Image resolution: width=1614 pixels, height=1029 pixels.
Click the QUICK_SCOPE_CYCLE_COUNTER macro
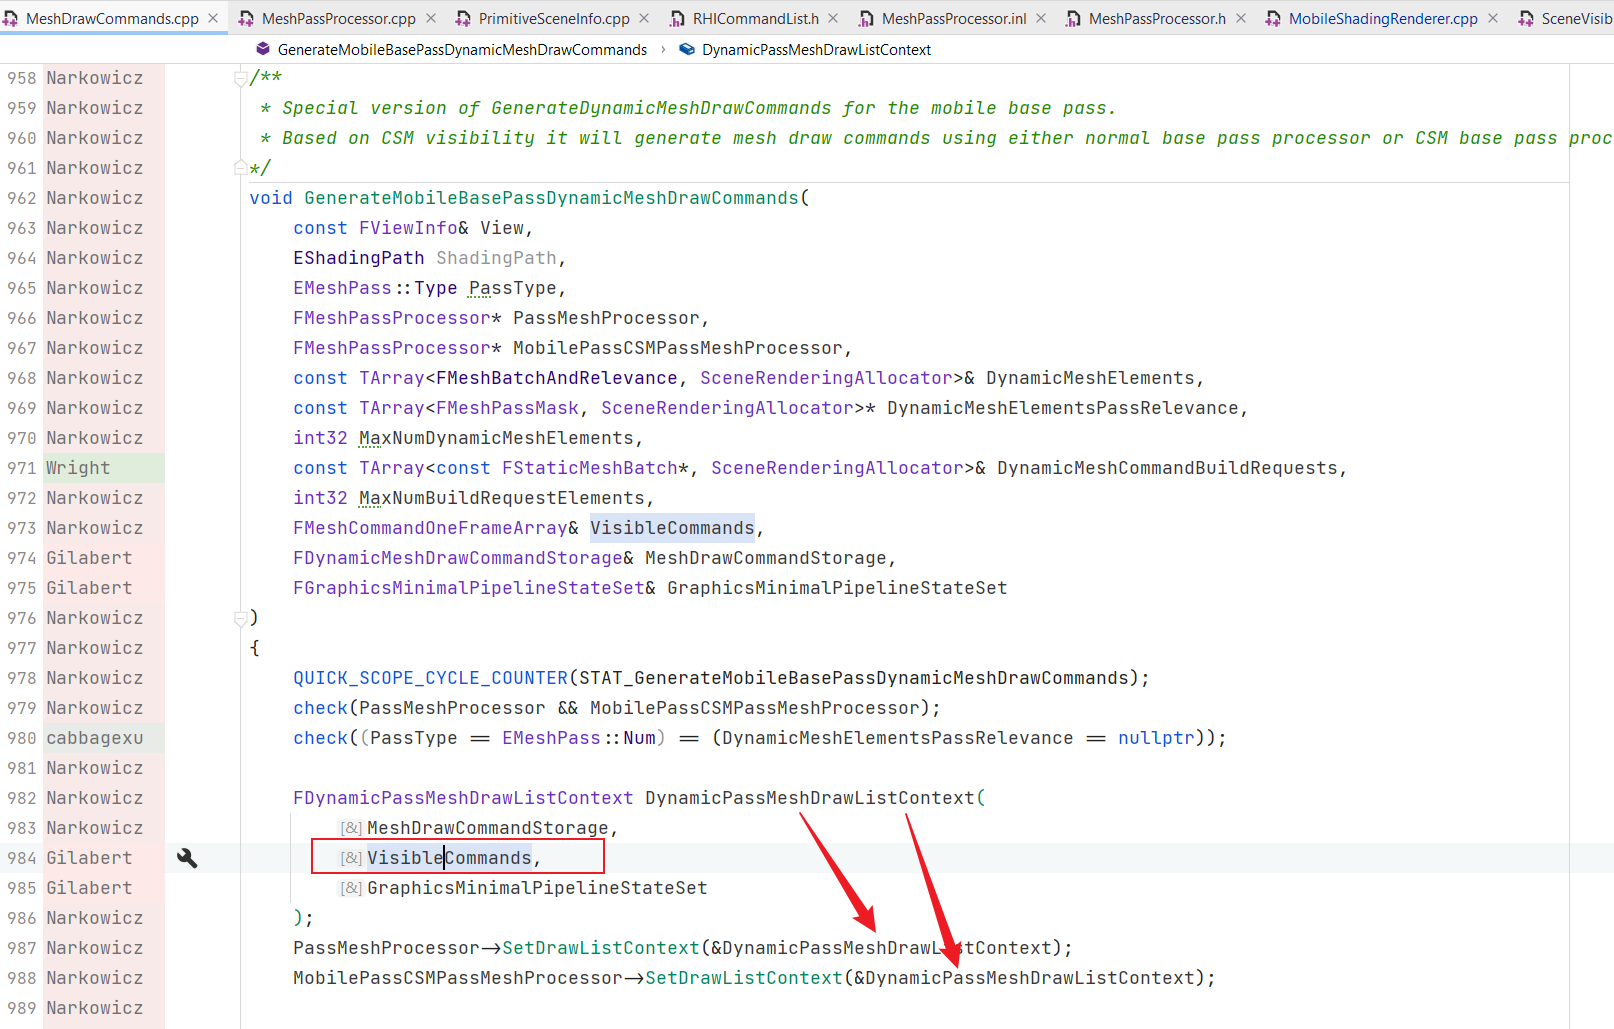point(431,678)
